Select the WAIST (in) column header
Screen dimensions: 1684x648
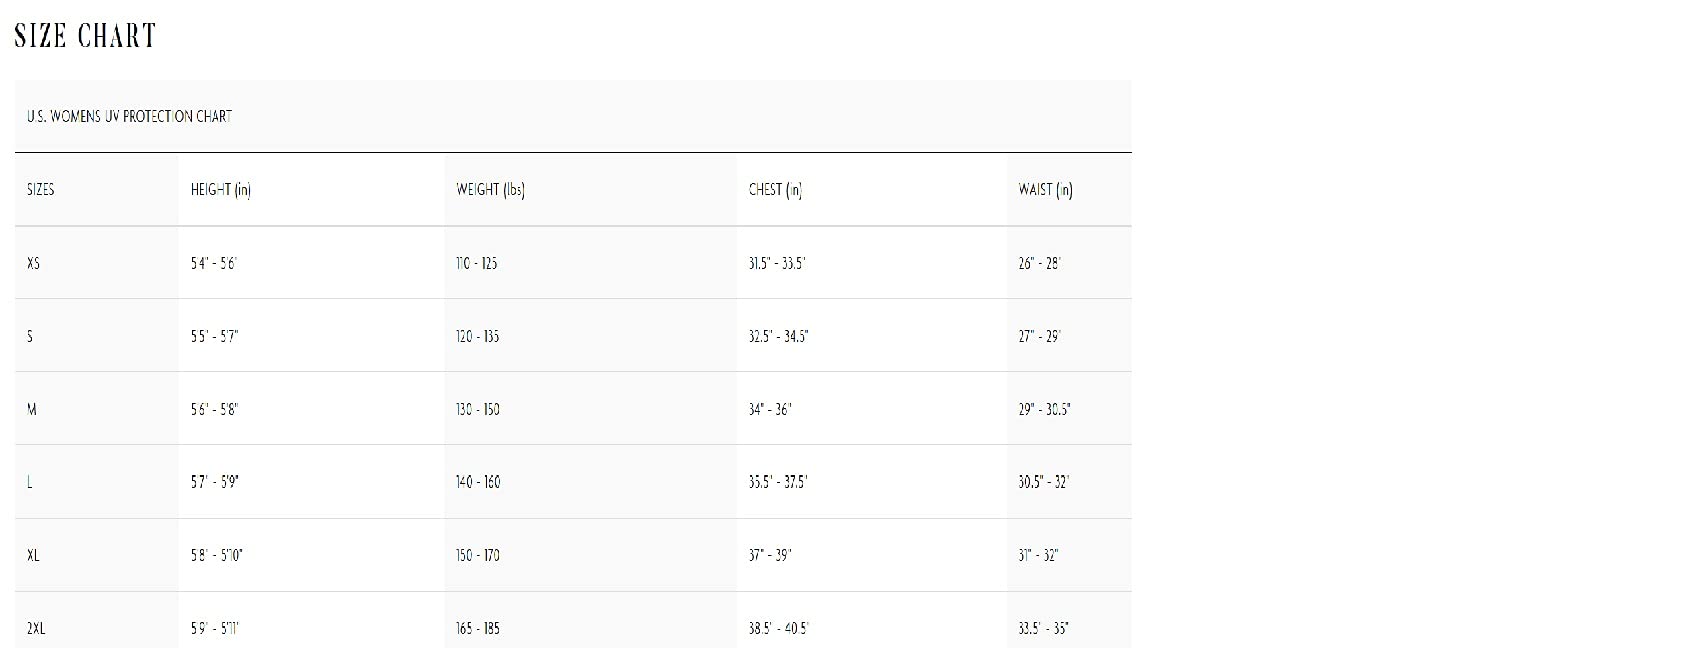(x=1045, y=189)
